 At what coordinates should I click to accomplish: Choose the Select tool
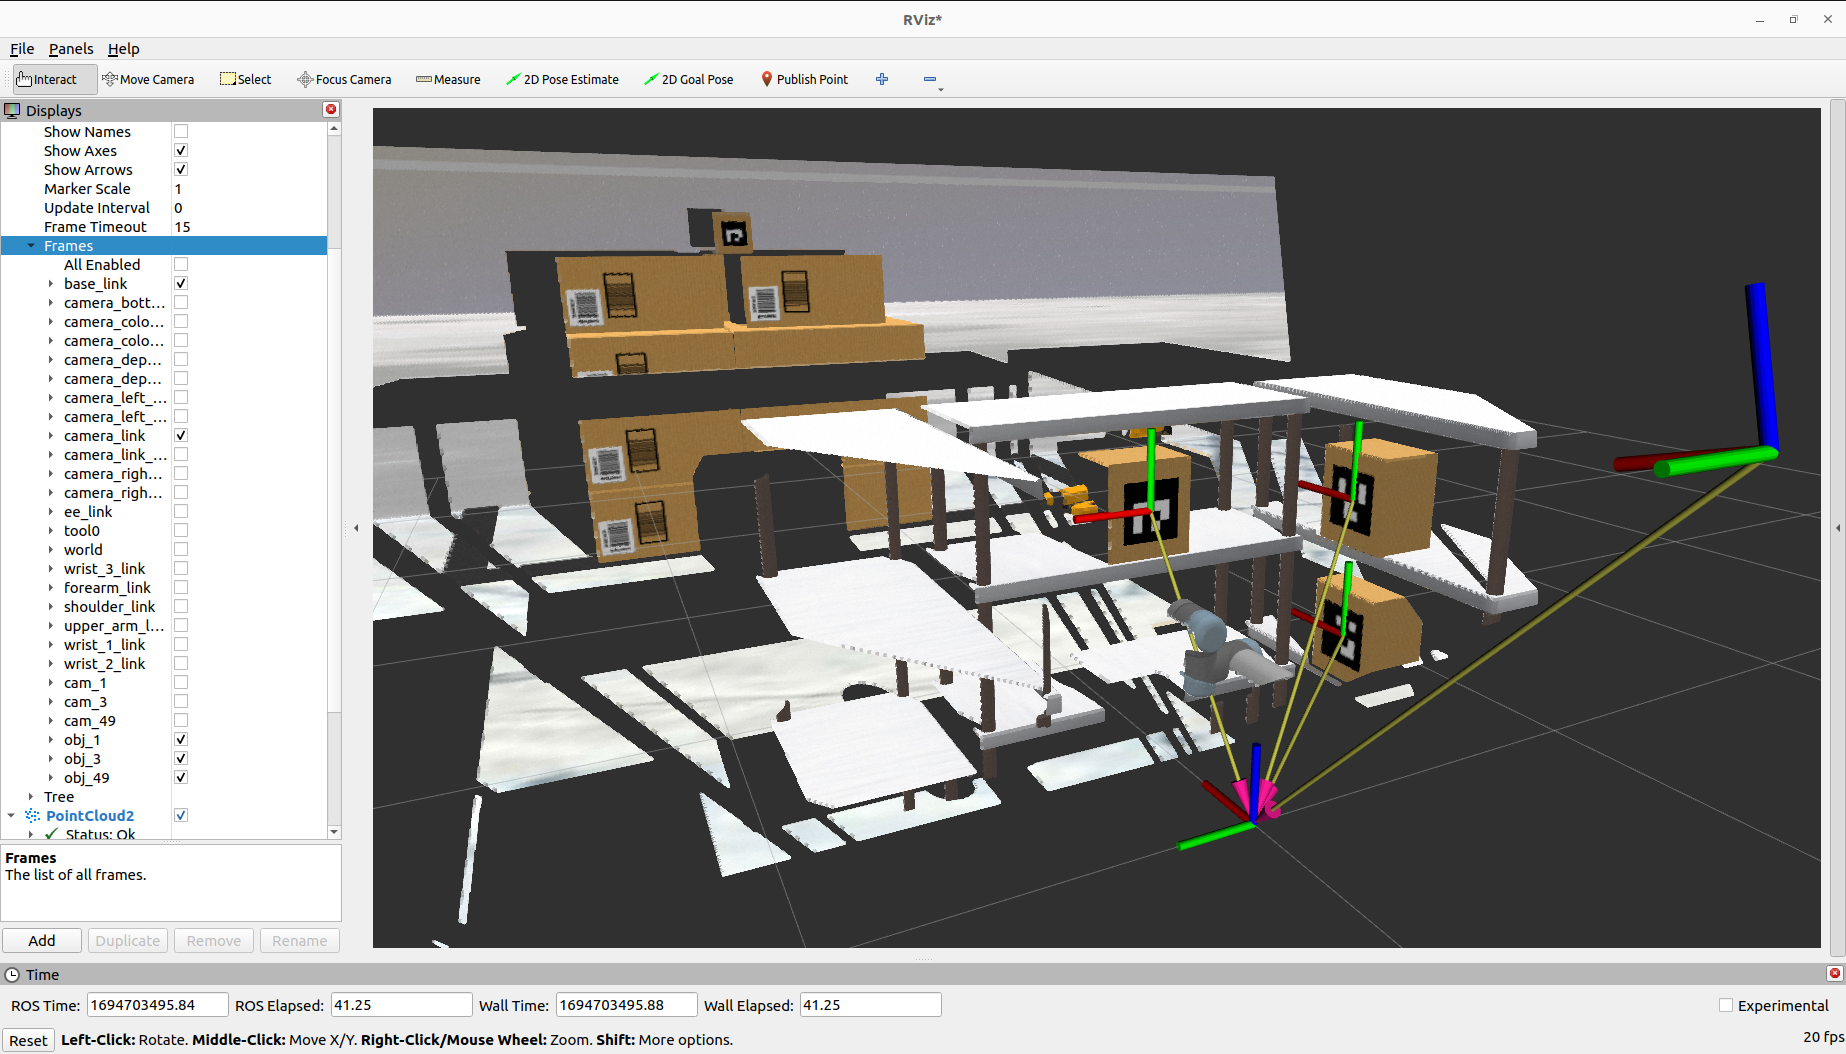(x=246, y=79)
